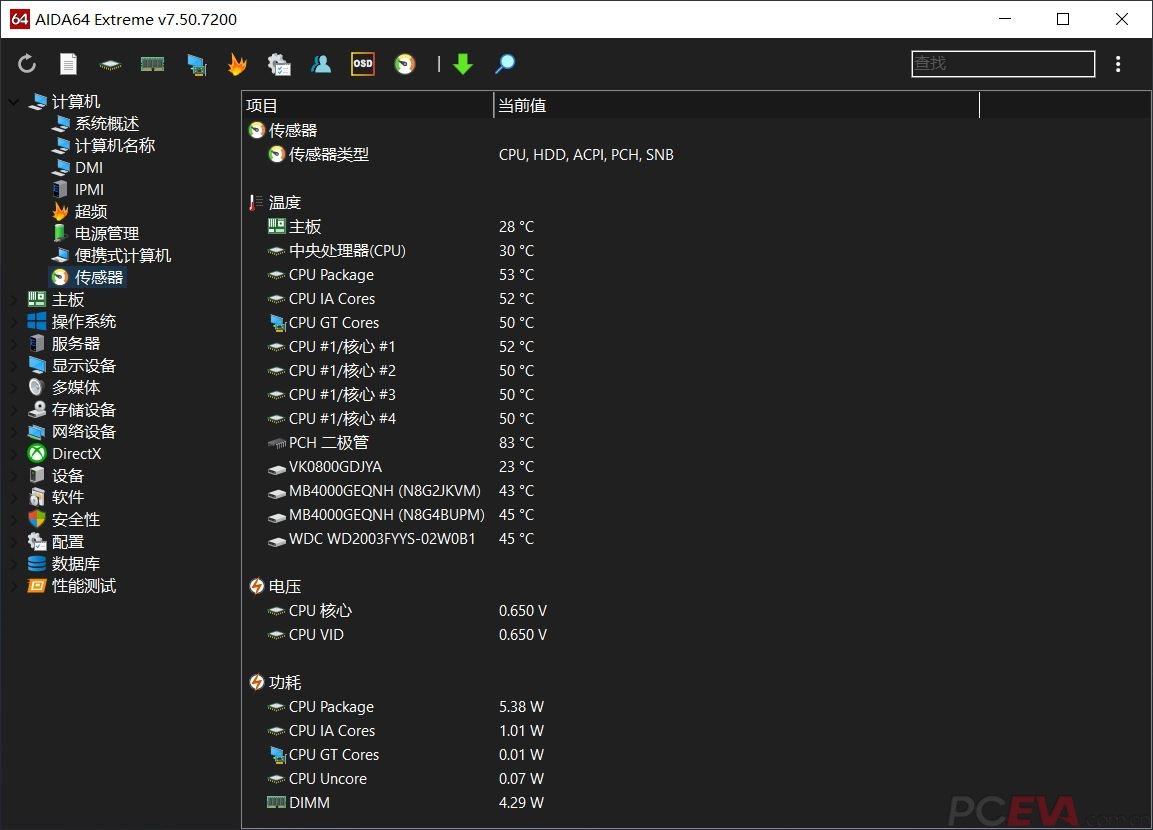Select 电源管理 in the tree
This screenshot has height=830, width=1153.
pyautogui.click(x=107, y=234)
